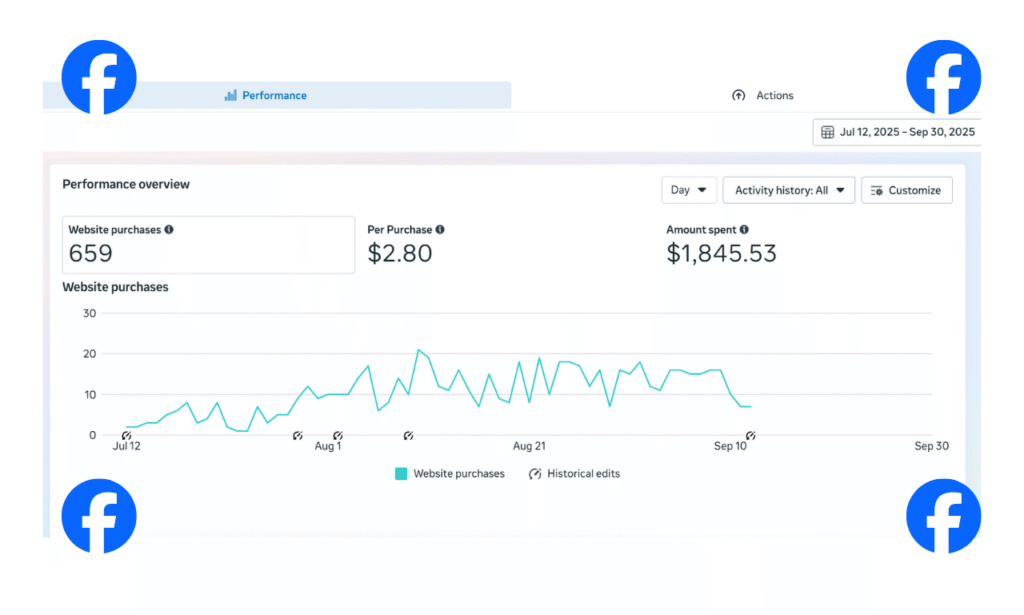Select the historical edit marker between Aug 1 and Aug 21
Viewport: 1024px width, 615px height.
click(x=408, y=435)
